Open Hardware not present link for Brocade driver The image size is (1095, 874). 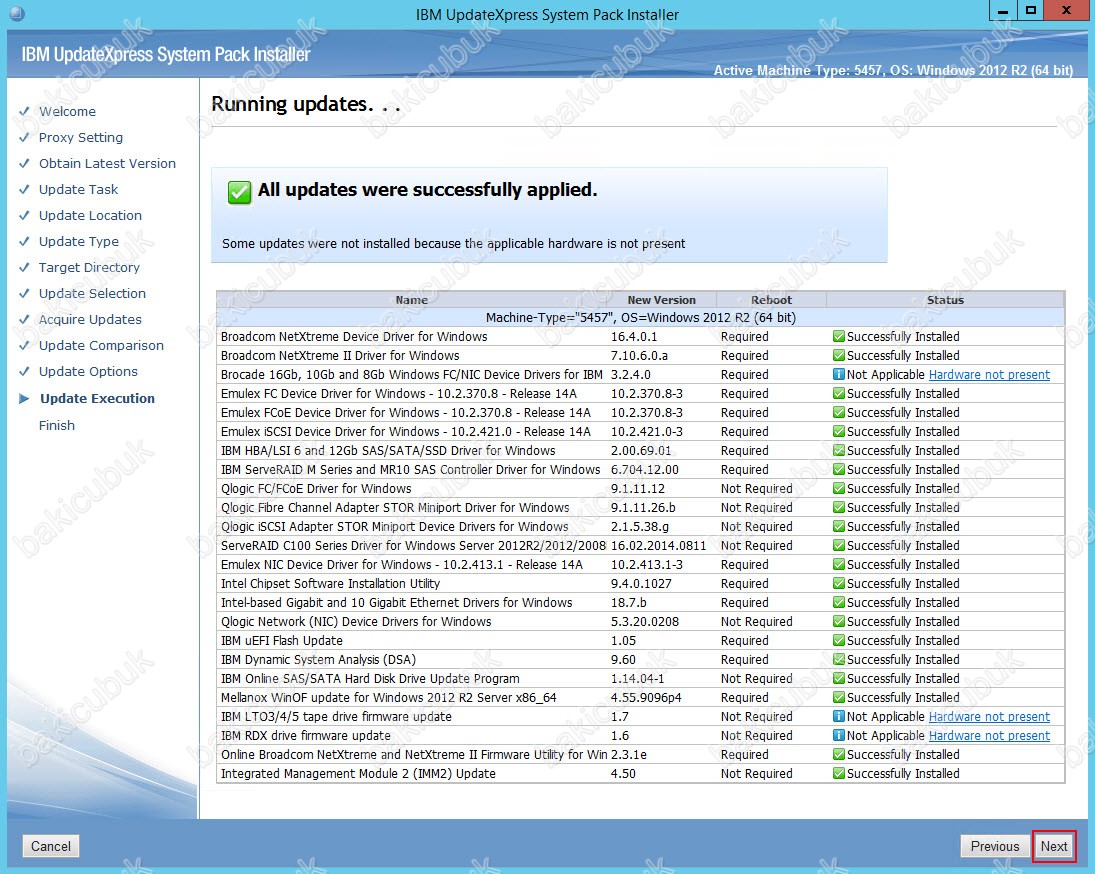coord(989,375)
